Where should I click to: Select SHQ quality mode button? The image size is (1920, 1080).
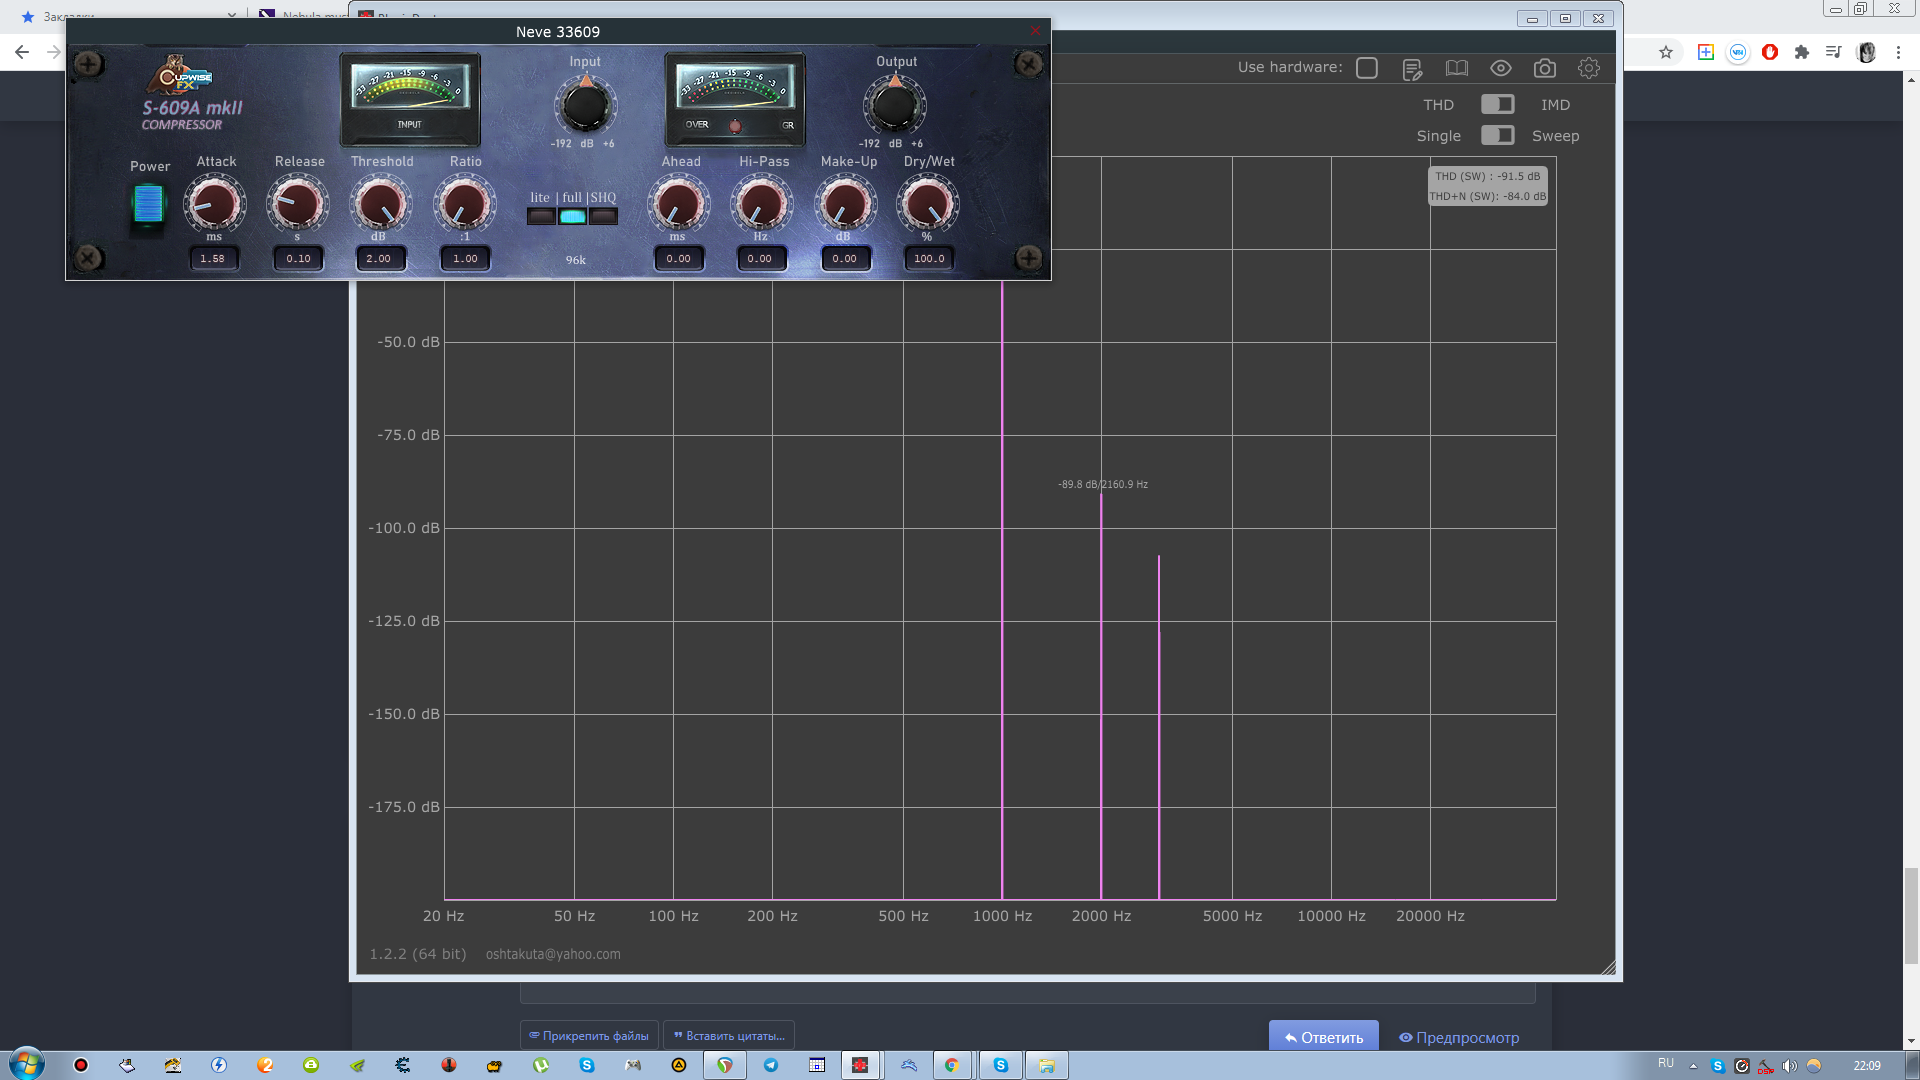click(x=603, y=216)
